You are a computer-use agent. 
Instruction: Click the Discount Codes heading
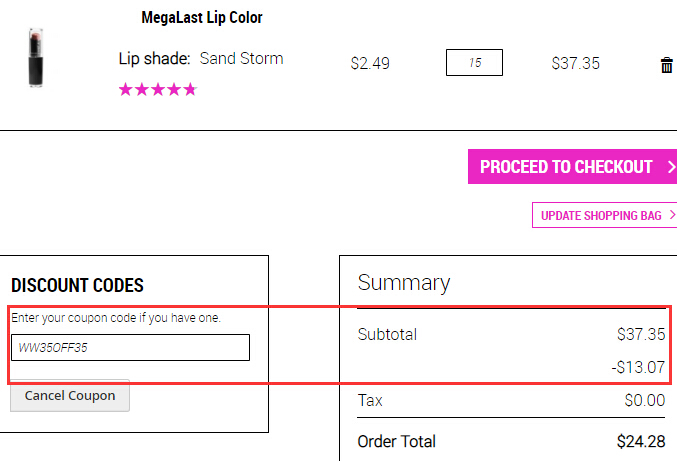(x=77, y=285)
